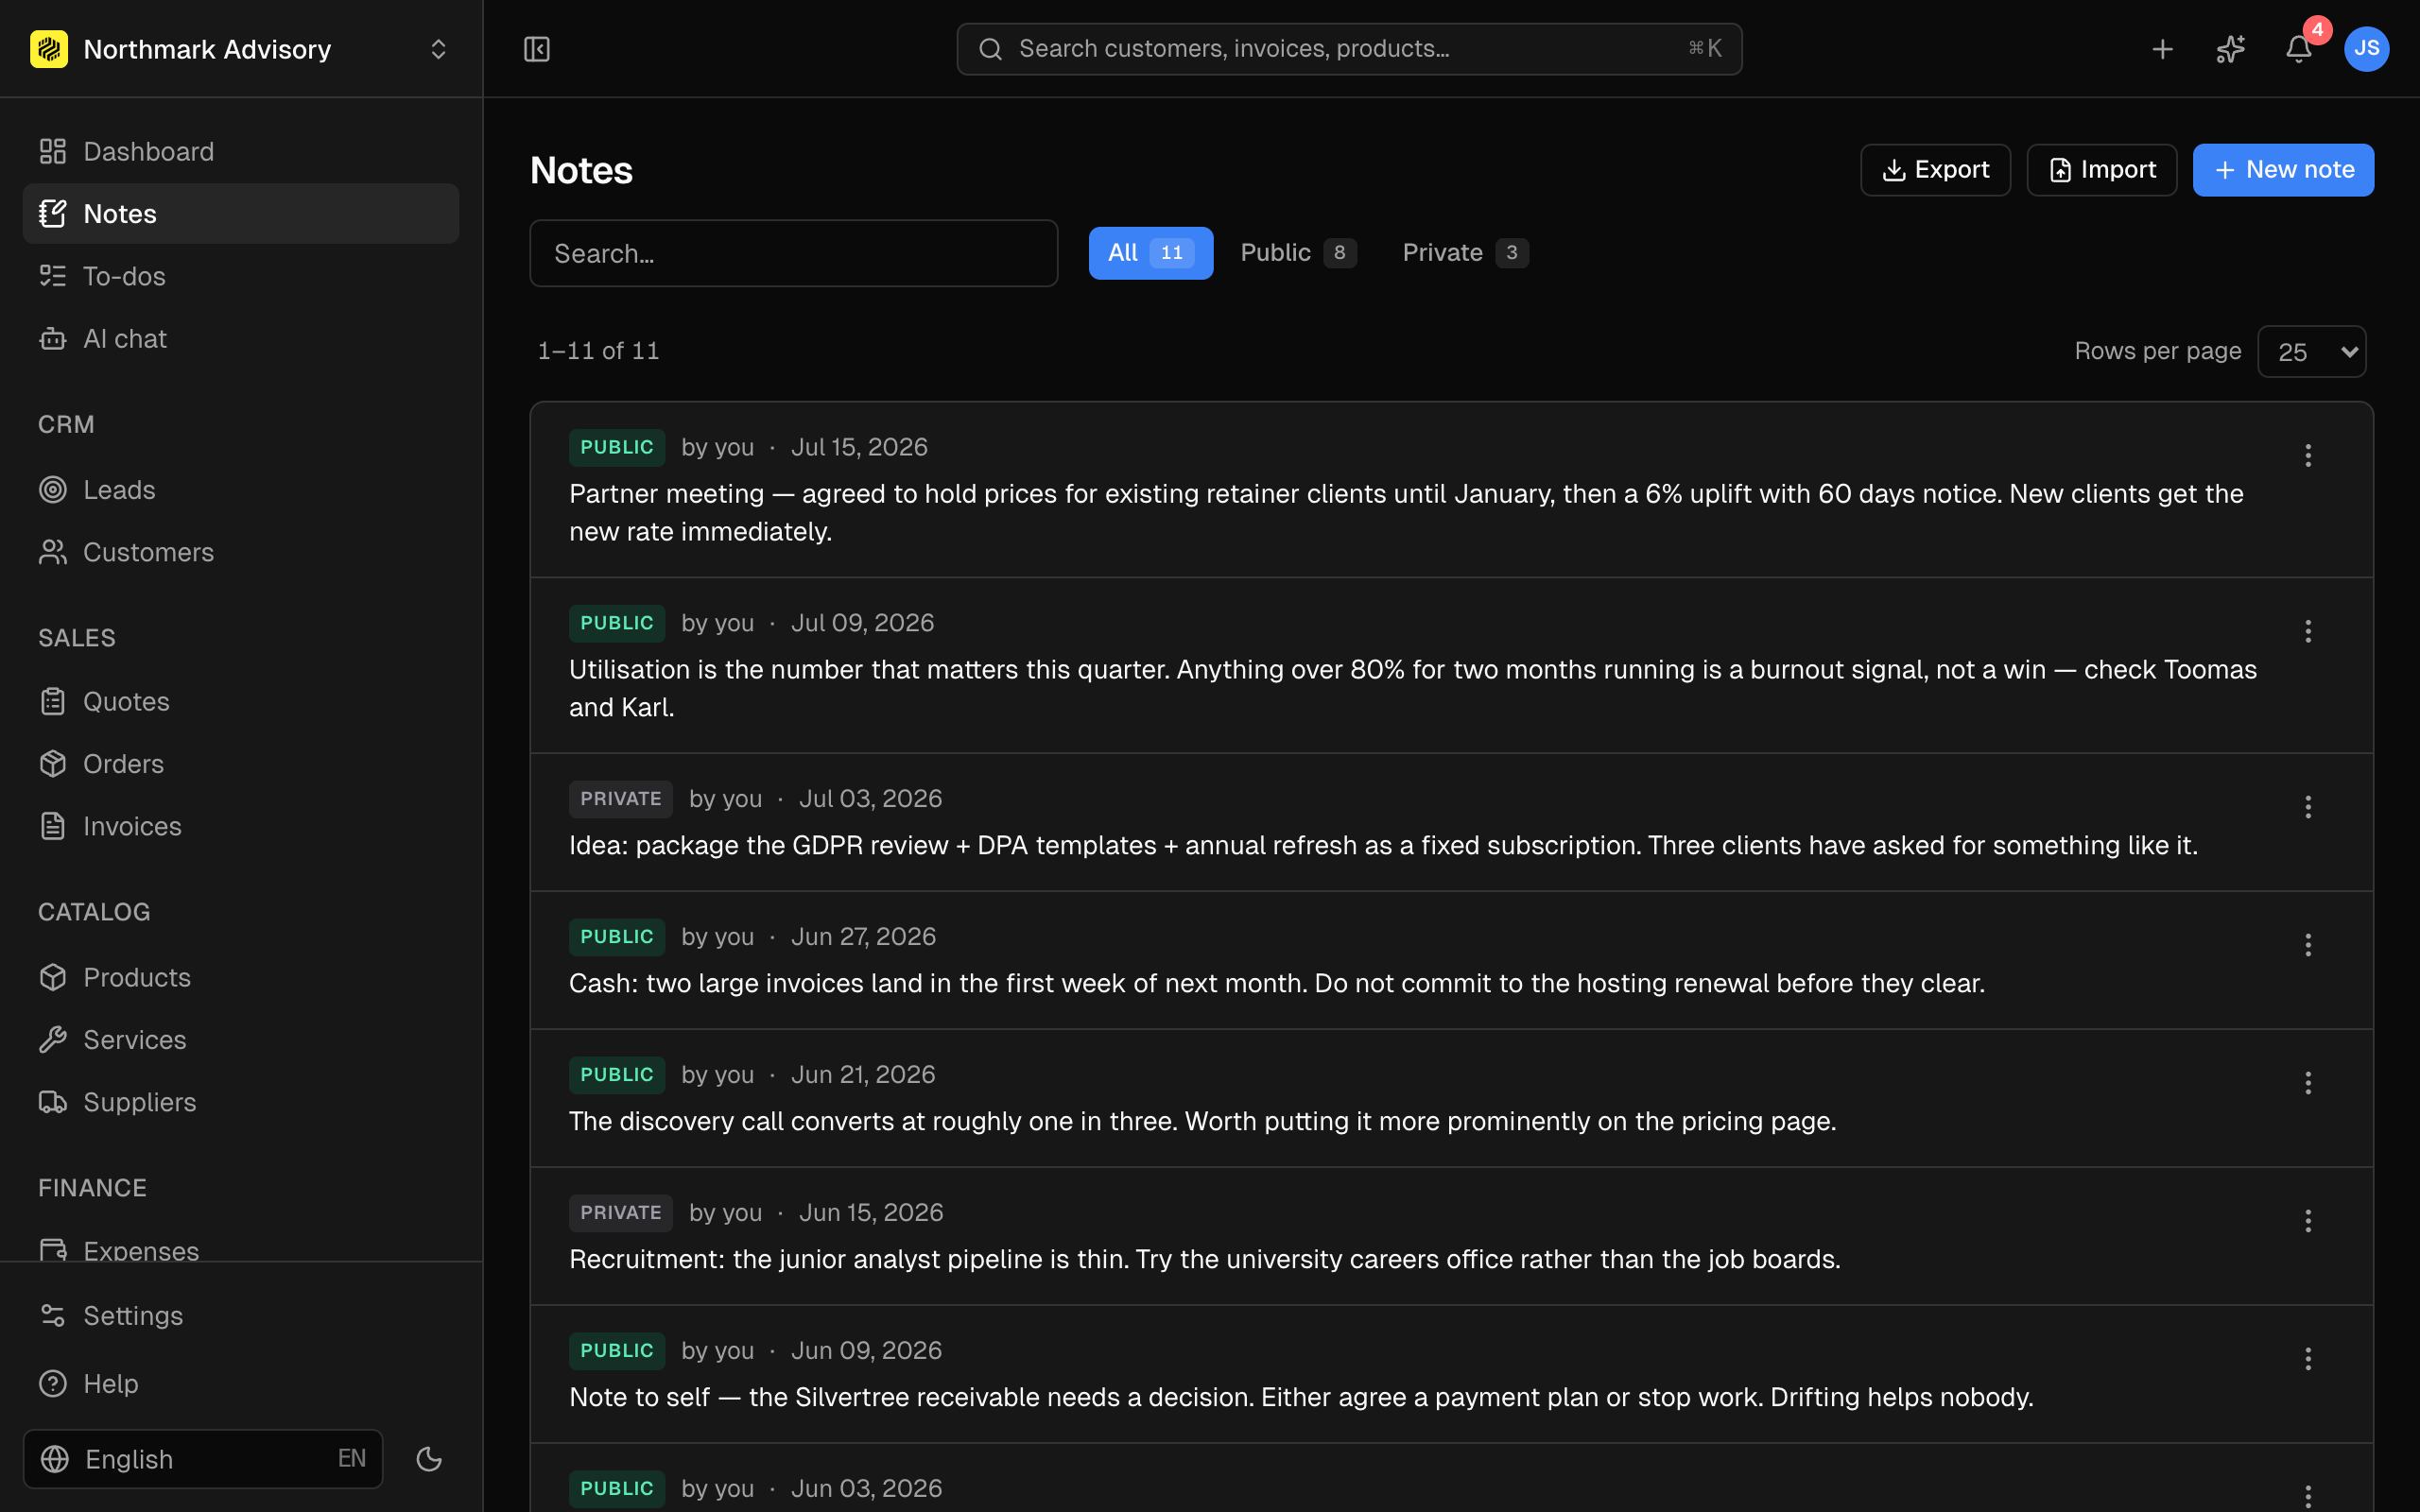Viewport: 2420px width, 1512px height.
Task: Expand the Northmark Advisory workspace switcher
Action: [x=240, y=49]
